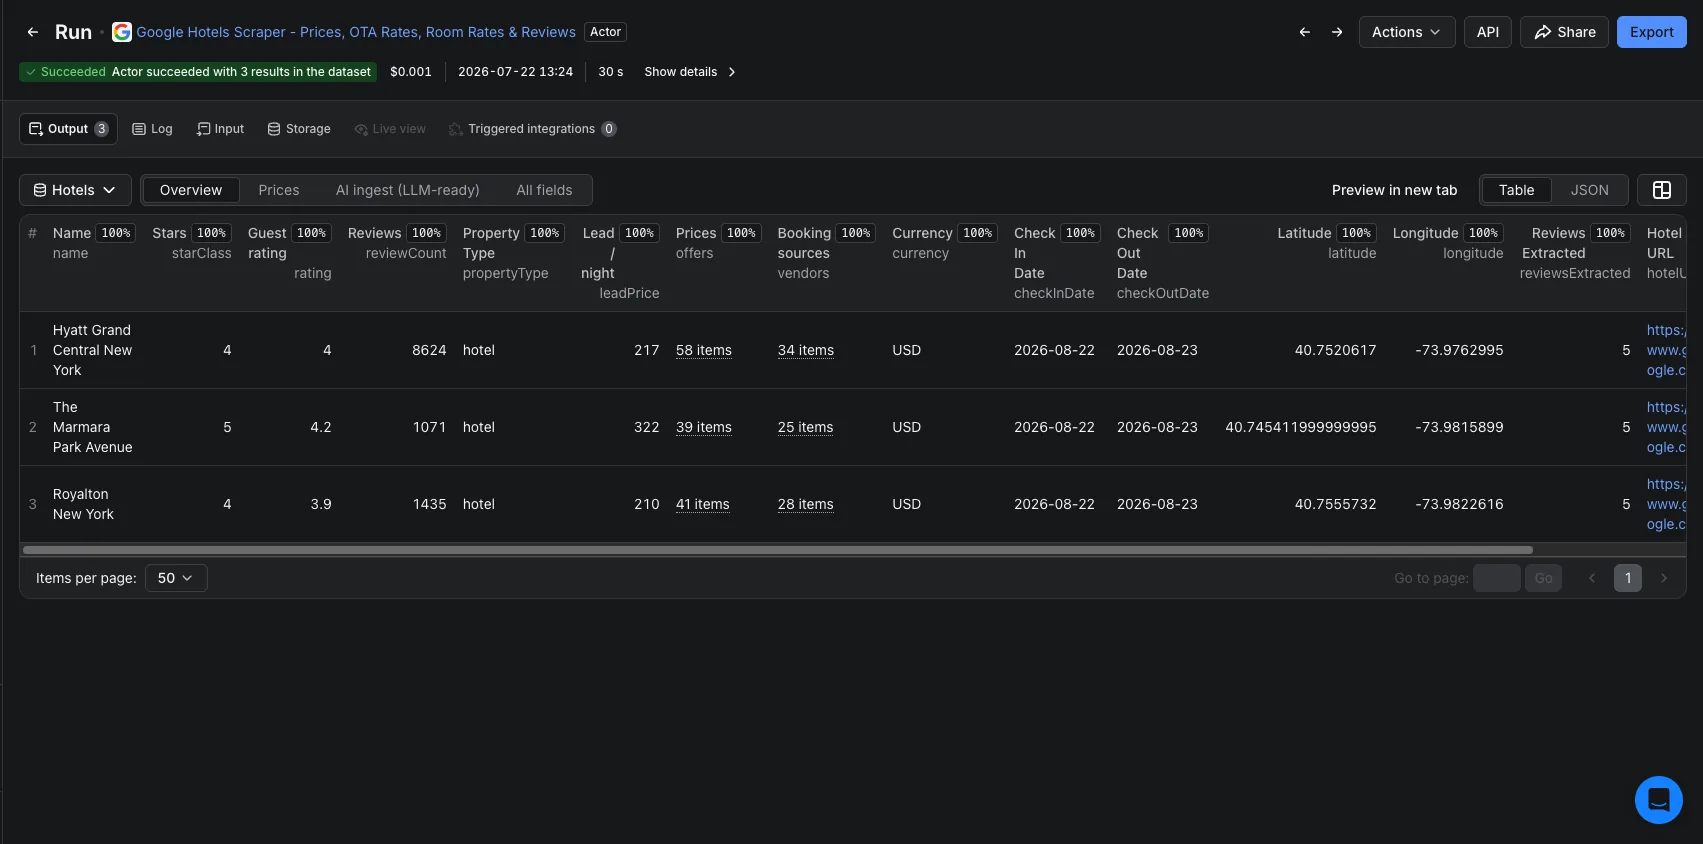The image size is (1703, 844).
Task: Select the Overview view
Action: point(191,190)
